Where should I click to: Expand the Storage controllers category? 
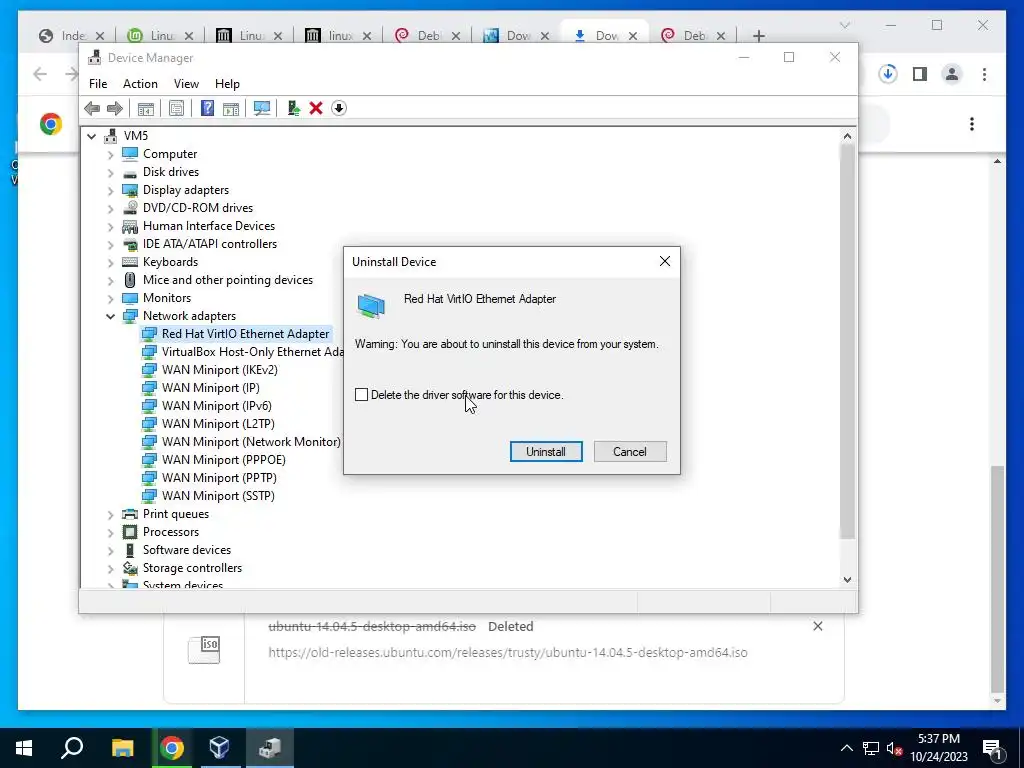click(110, 569)
